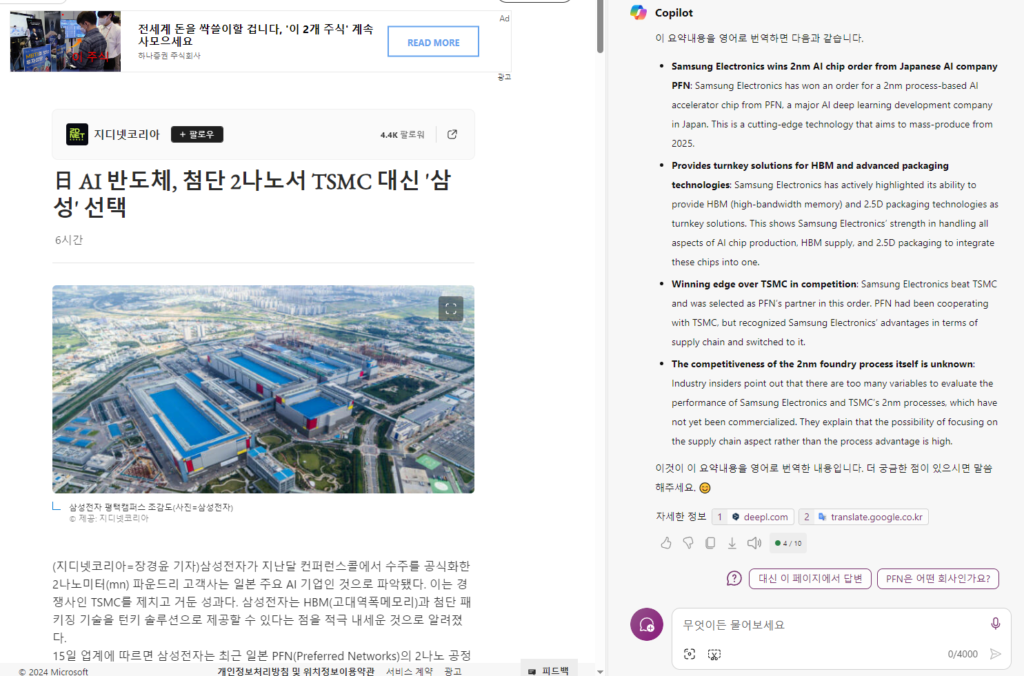Click the 하나증권 주식회사 advertiser name

[x=169, y=56]
